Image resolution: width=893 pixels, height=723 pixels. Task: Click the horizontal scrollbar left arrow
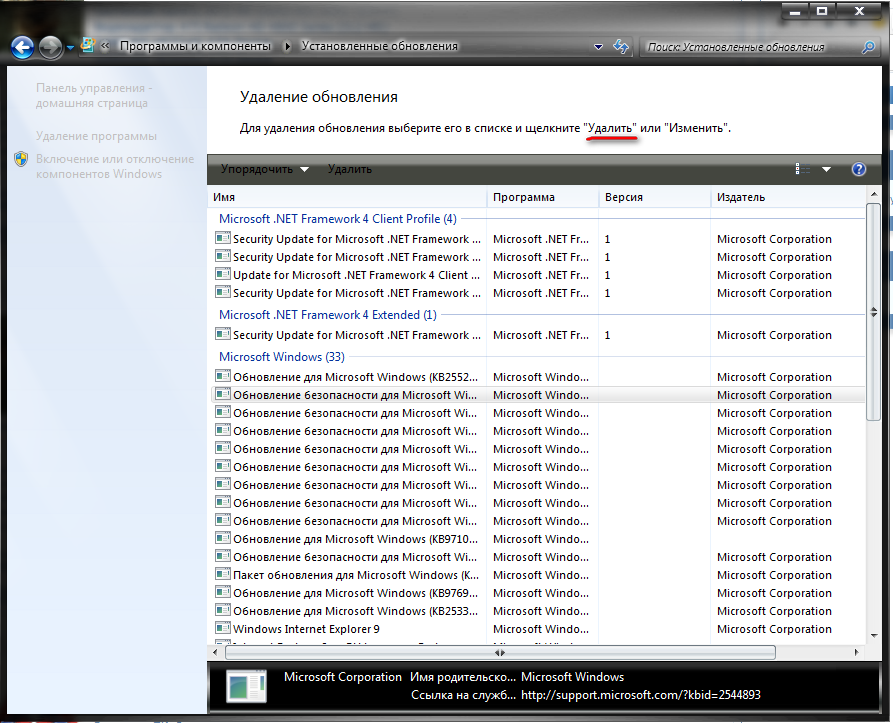(x=215, y=652)
